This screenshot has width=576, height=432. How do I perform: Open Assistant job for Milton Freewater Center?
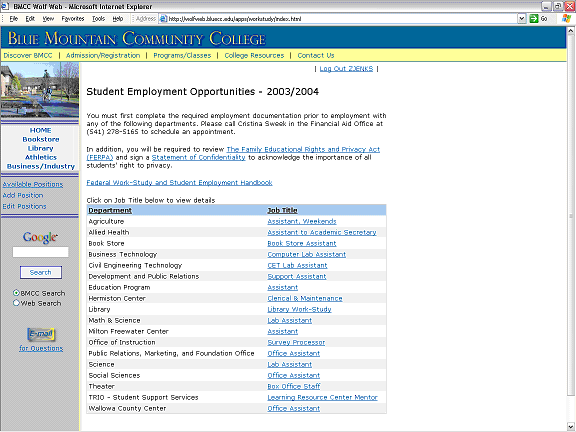point(282,332)
